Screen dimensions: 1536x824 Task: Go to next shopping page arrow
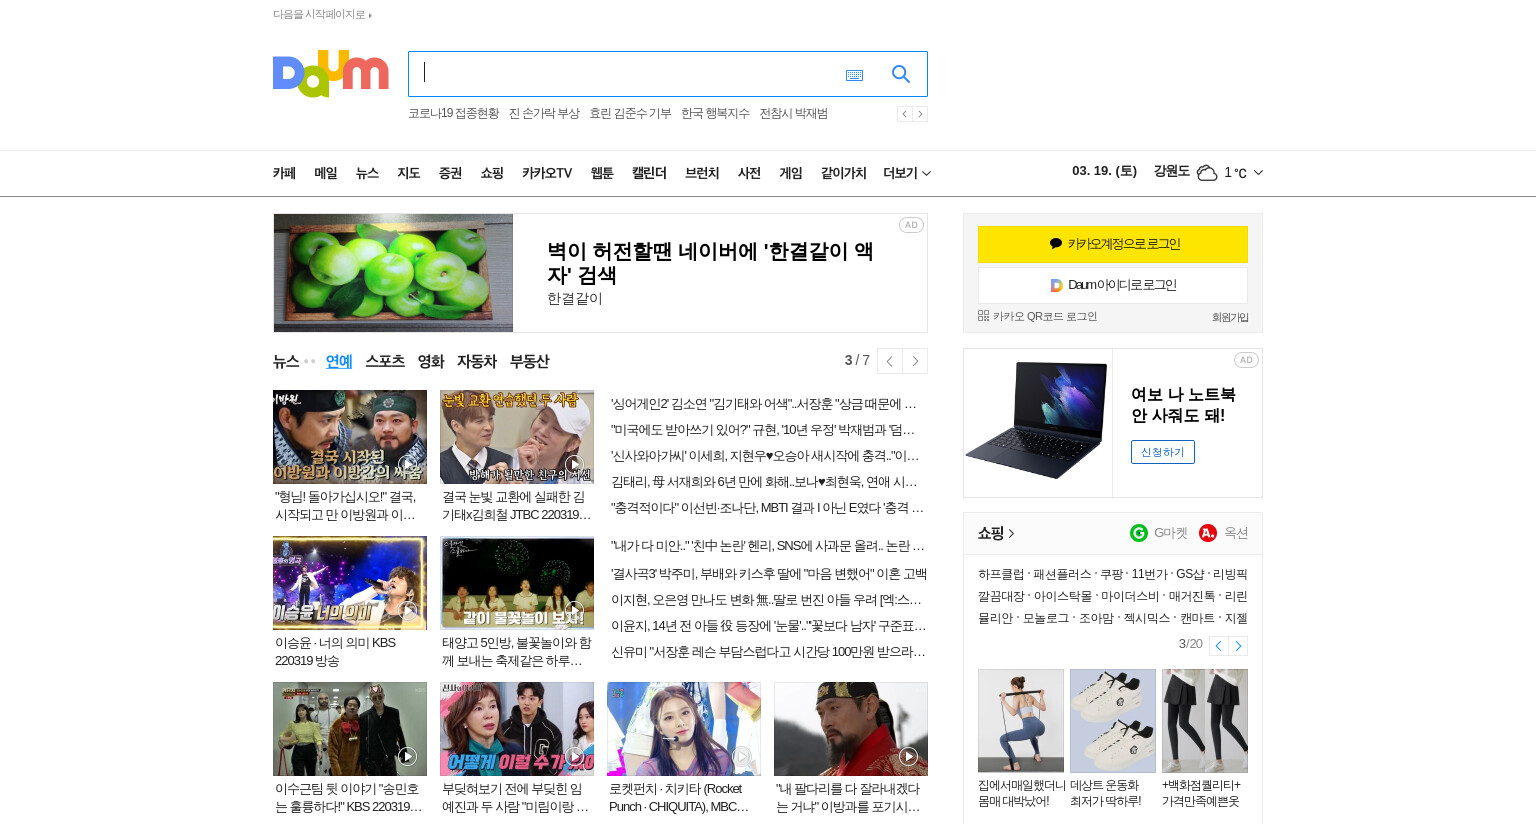[x=1238, y=646]
